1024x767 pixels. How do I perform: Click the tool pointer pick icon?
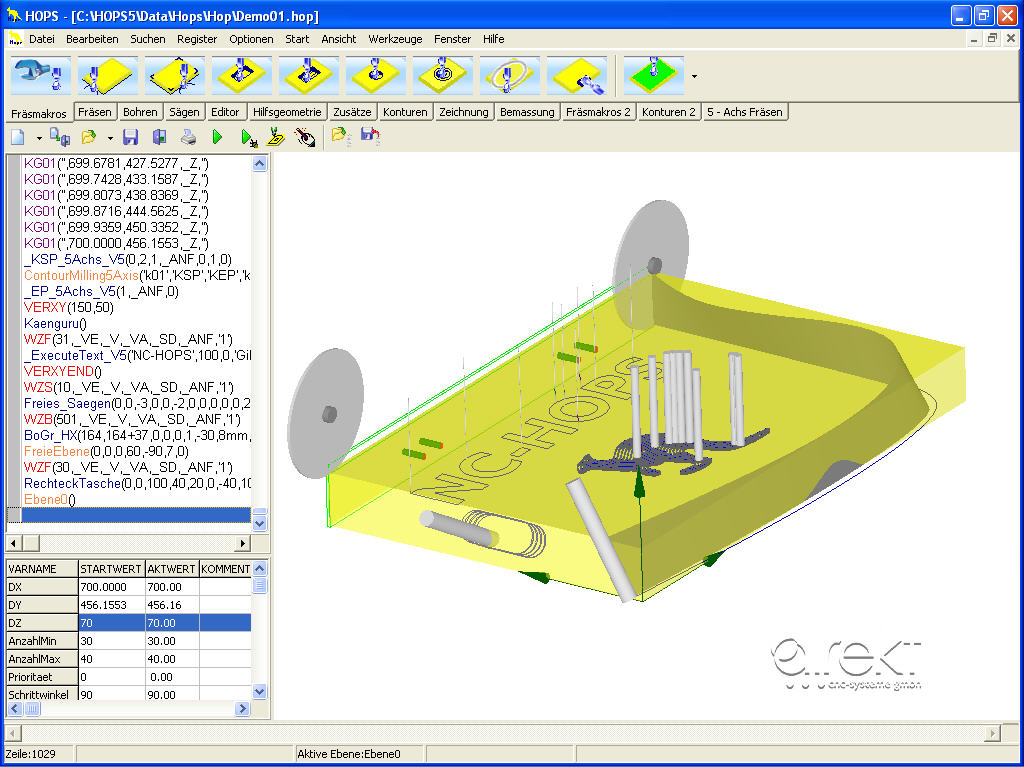[305, 137]
